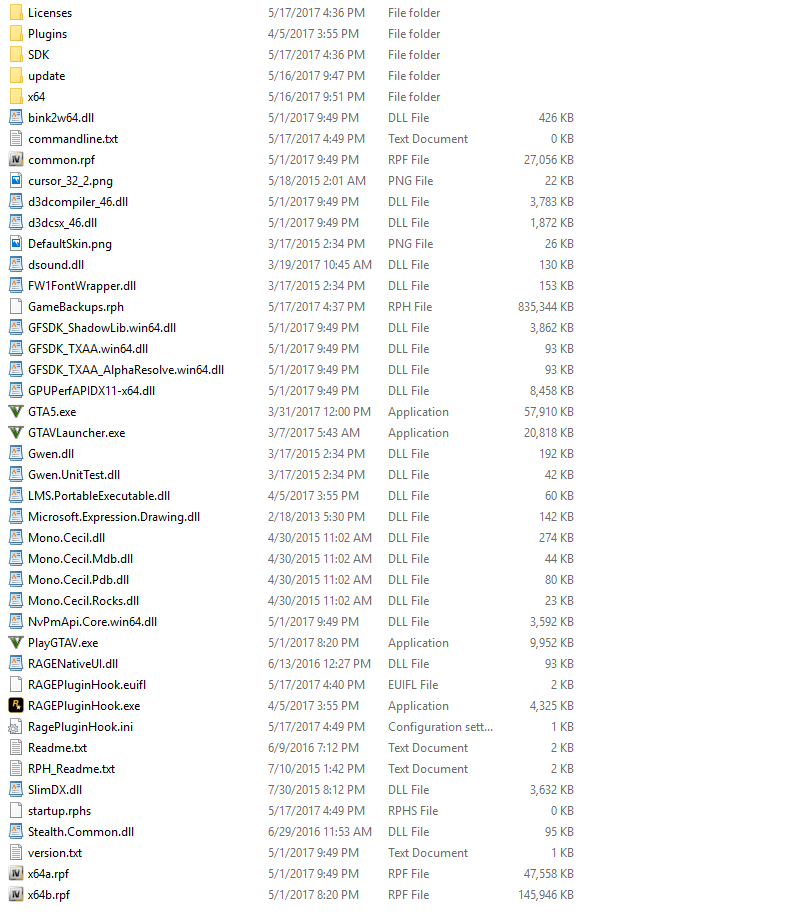Click the dsound.dll file icon
This screenshot has width=808, height=915.
[x=16, y=264]
